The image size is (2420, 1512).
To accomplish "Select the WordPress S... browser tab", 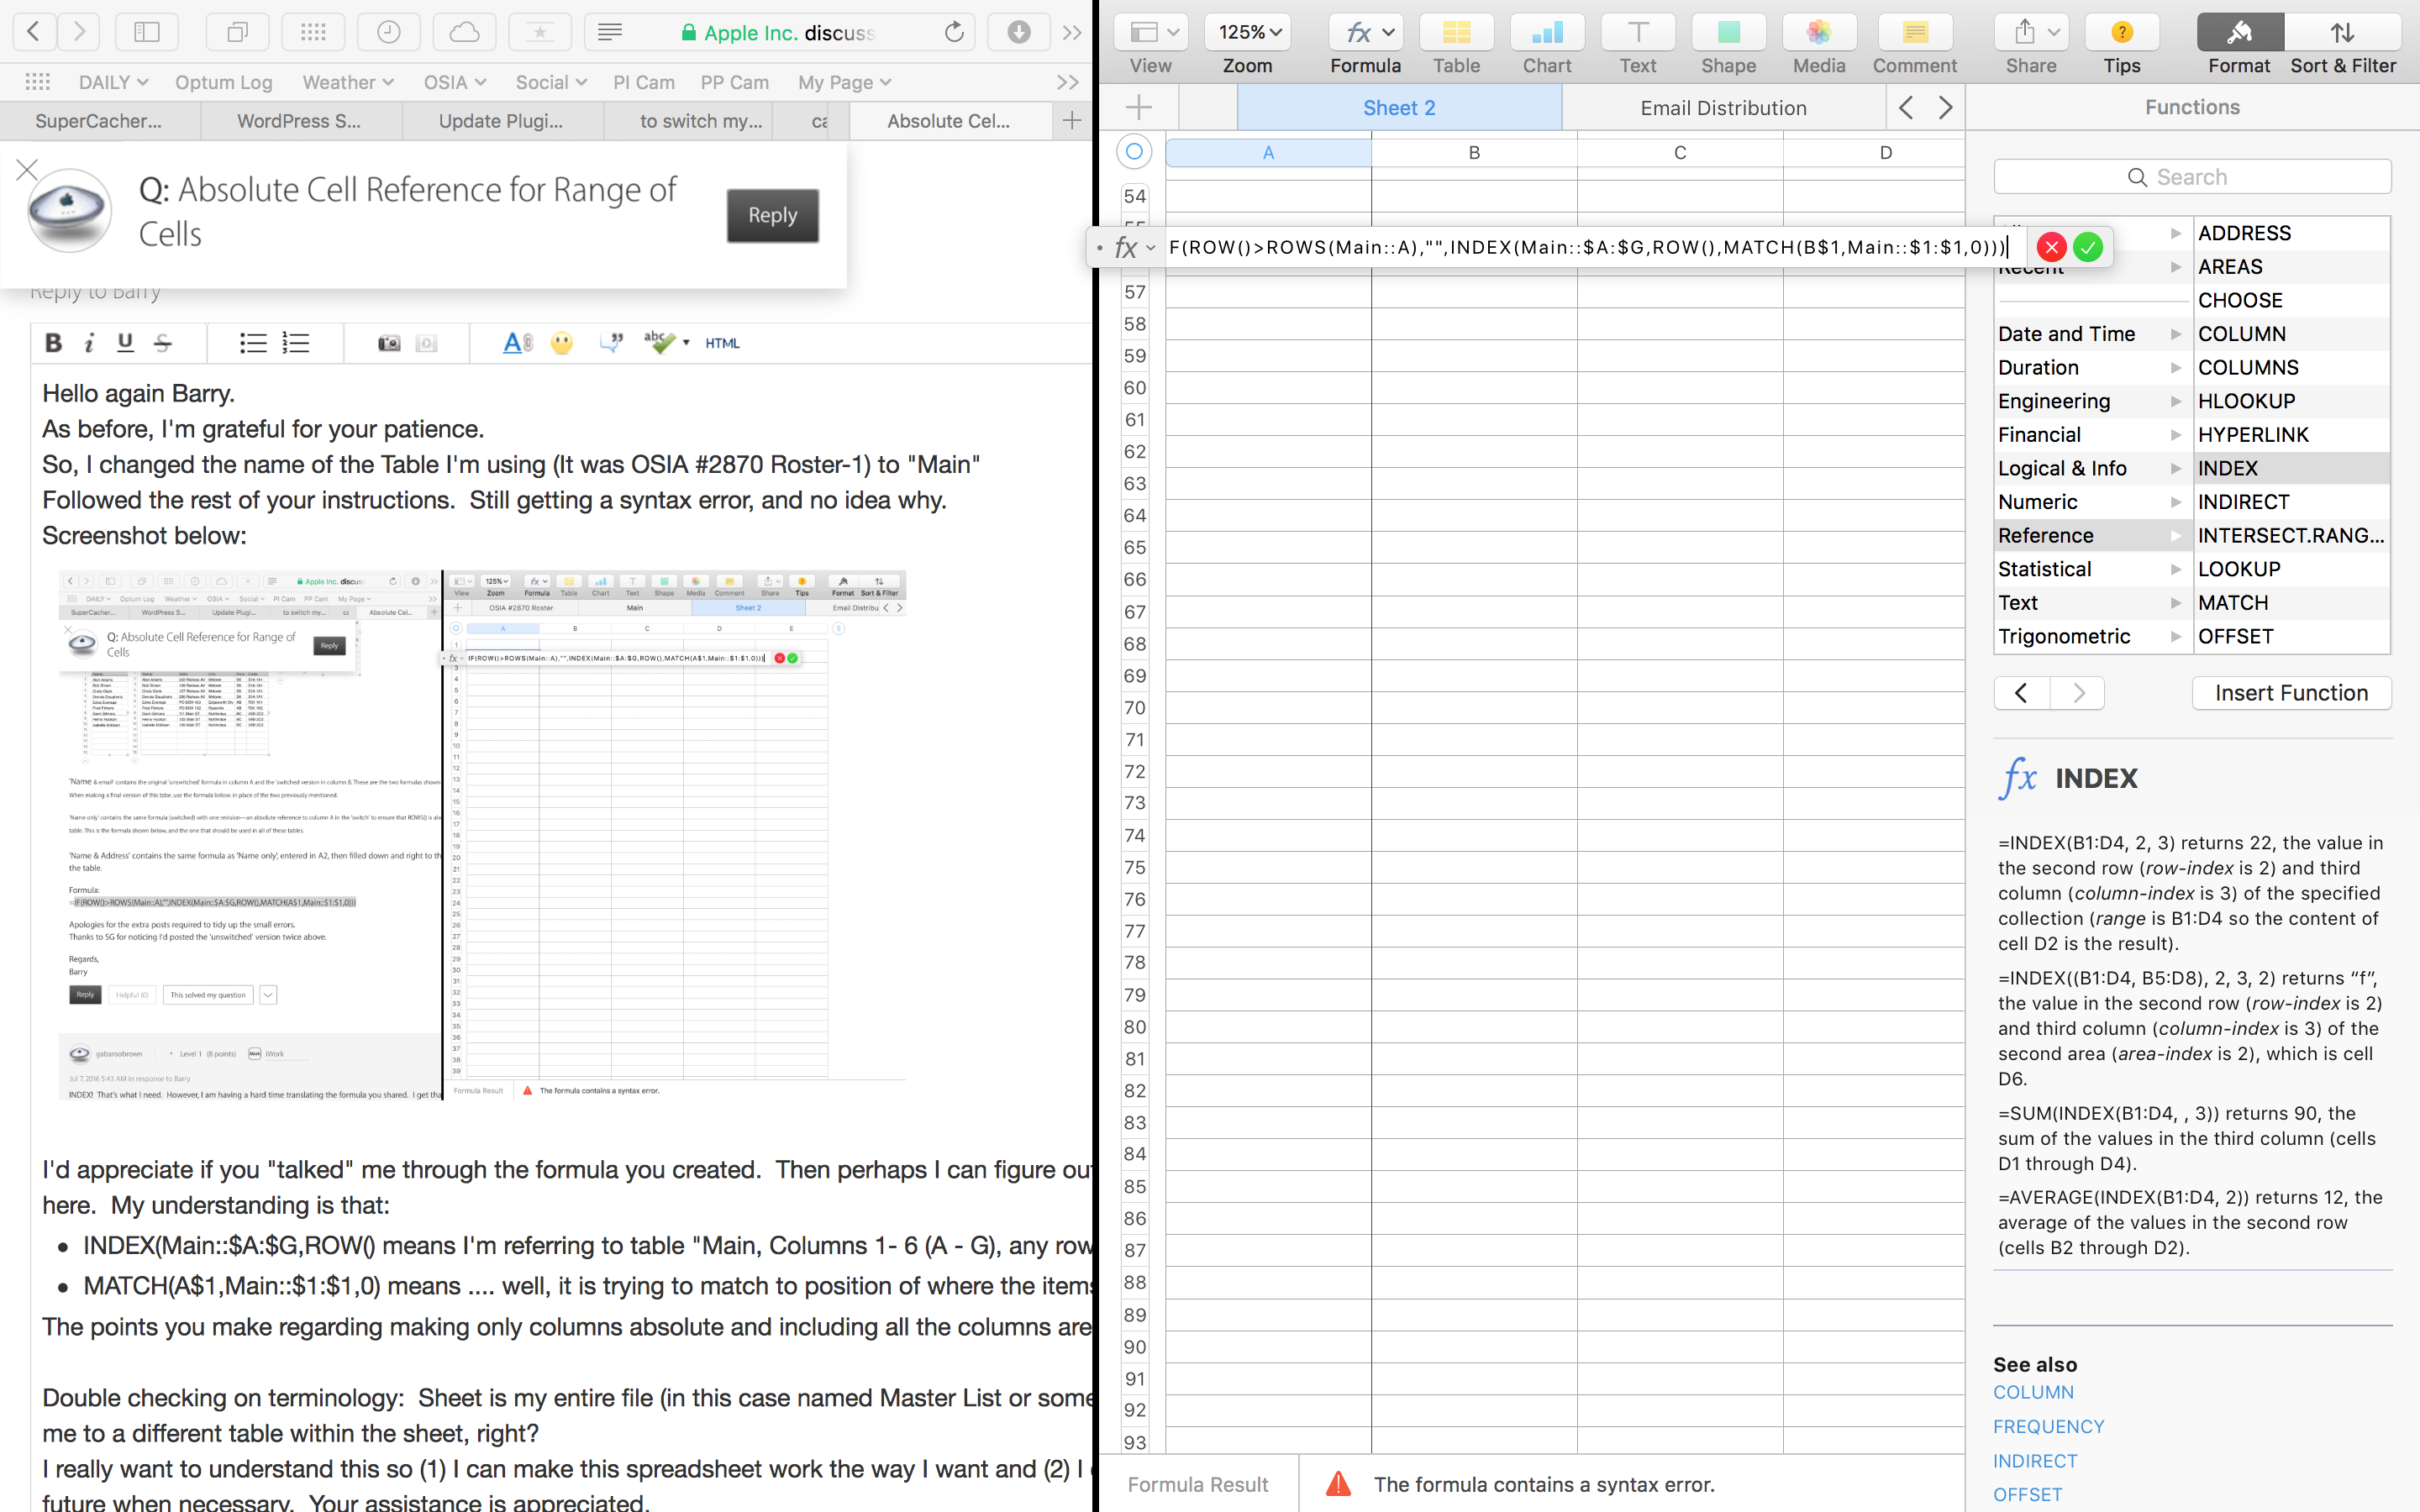I will click(299, 122).
